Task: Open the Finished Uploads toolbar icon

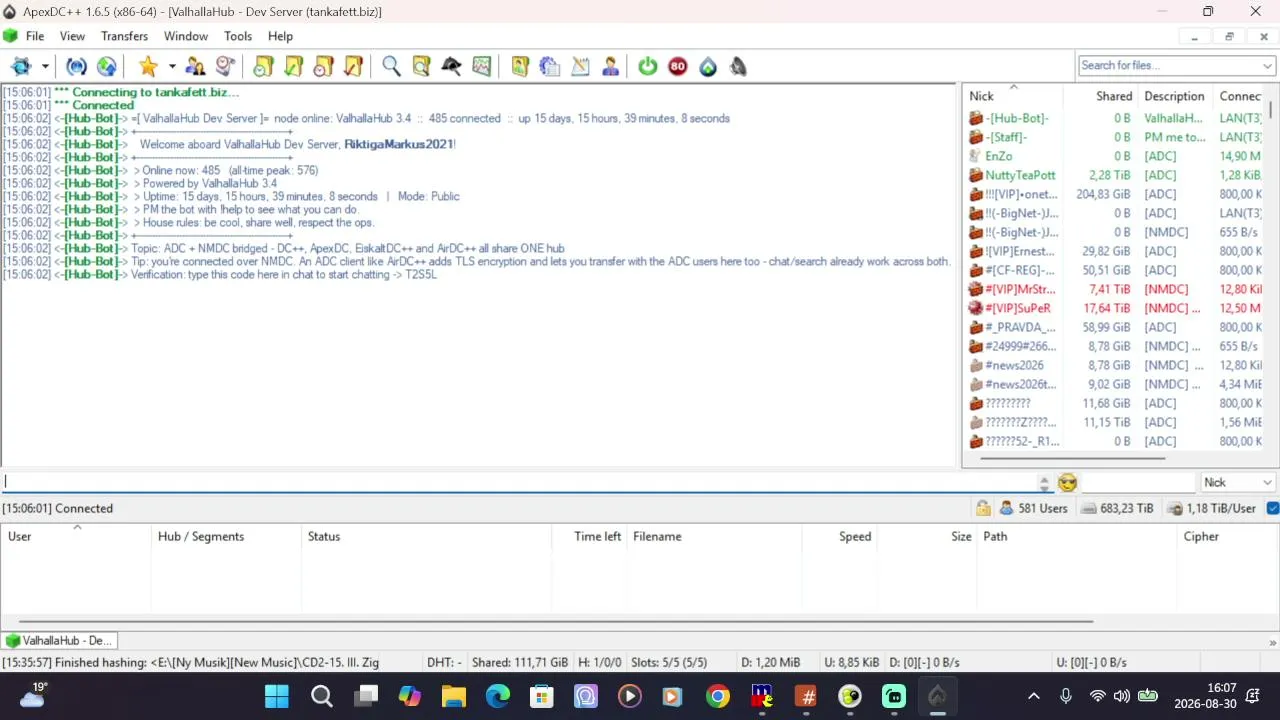Action: coord(353,67)
